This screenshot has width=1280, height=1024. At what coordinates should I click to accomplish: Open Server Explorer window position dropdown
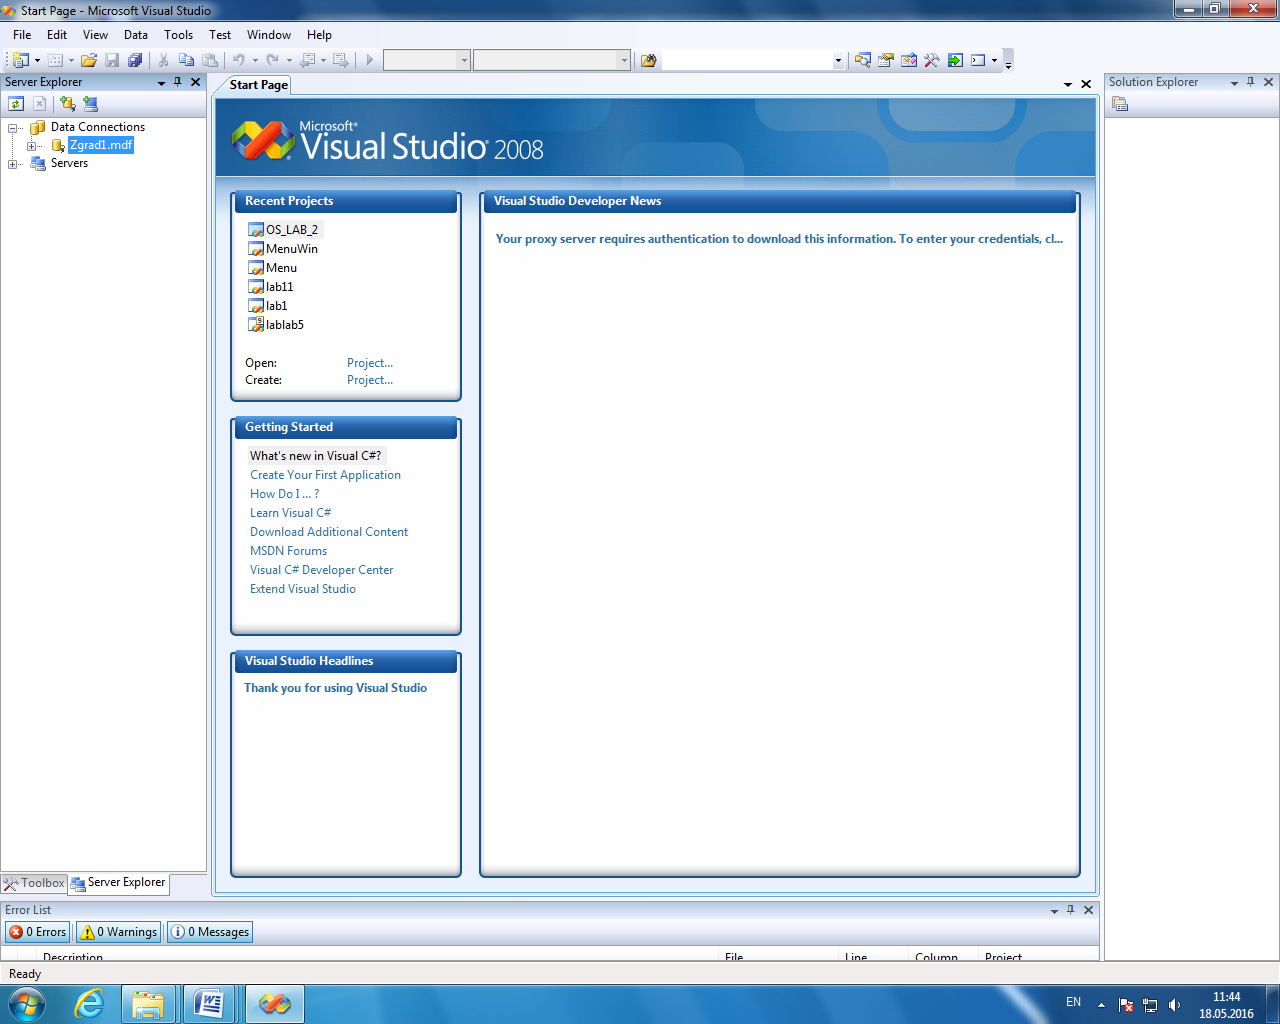click(x=161, y=83)
